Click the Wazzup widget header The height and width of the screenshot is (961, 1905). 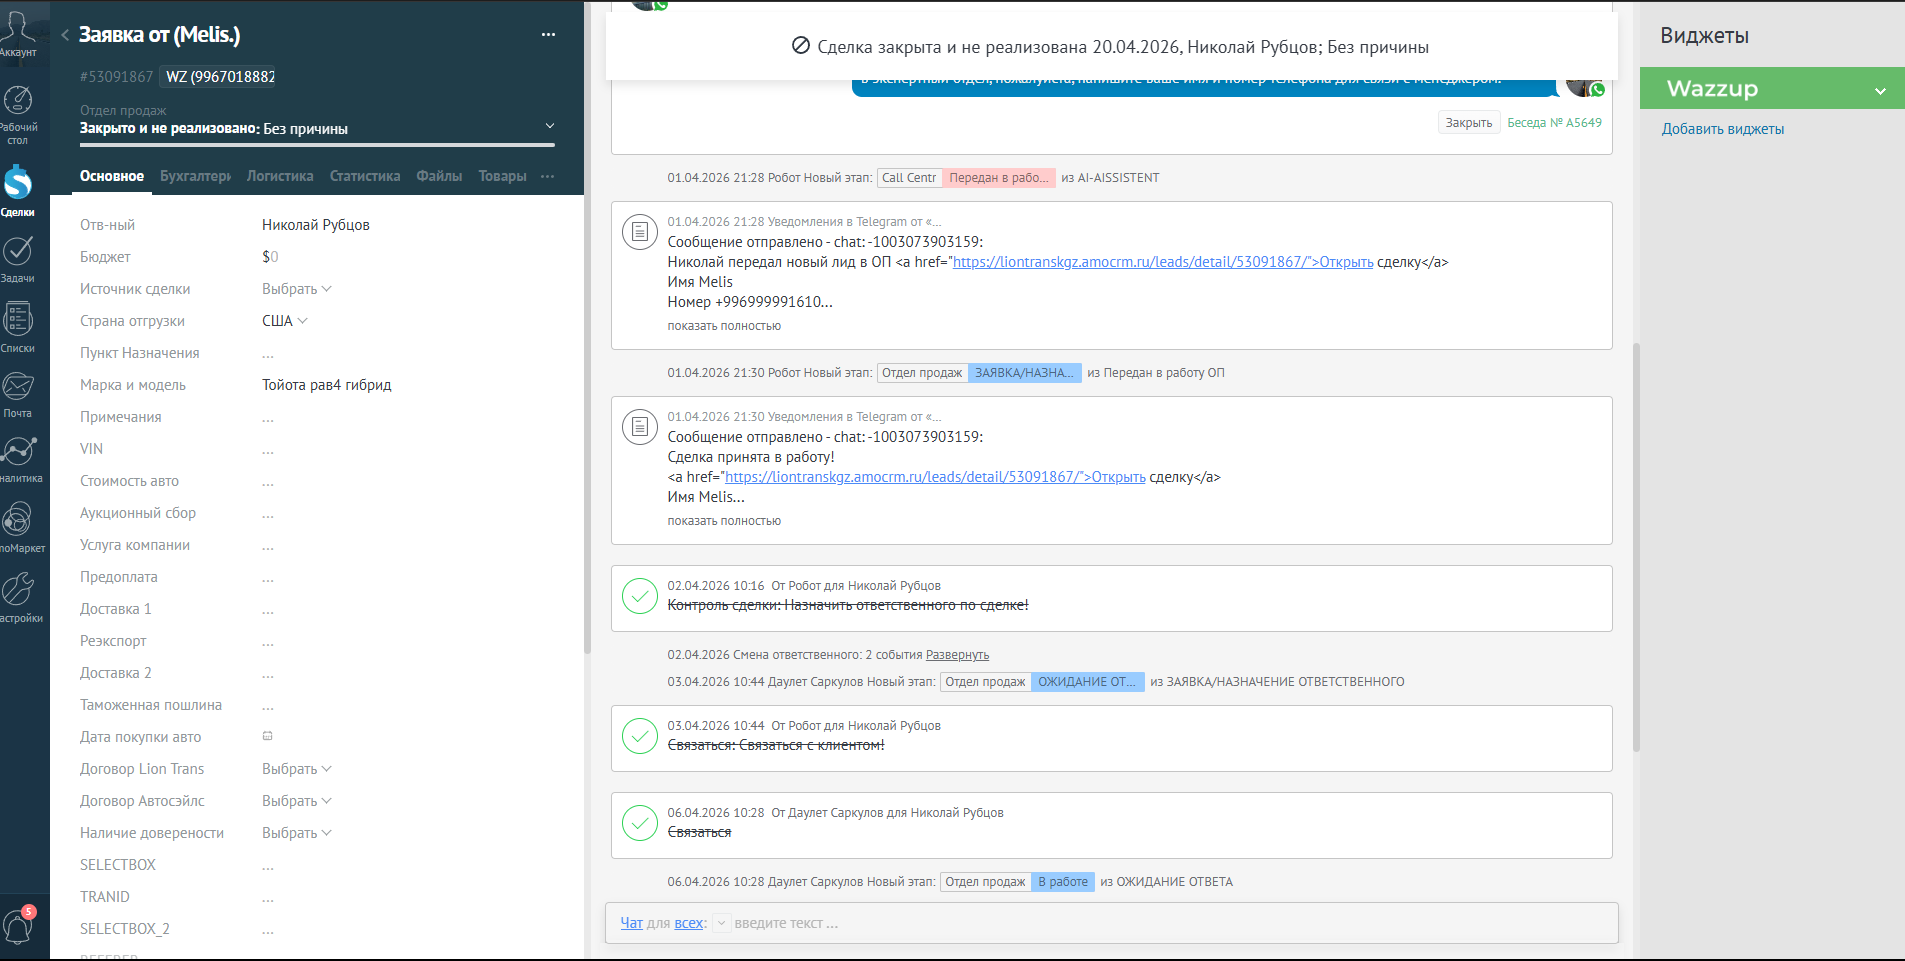1772,88
